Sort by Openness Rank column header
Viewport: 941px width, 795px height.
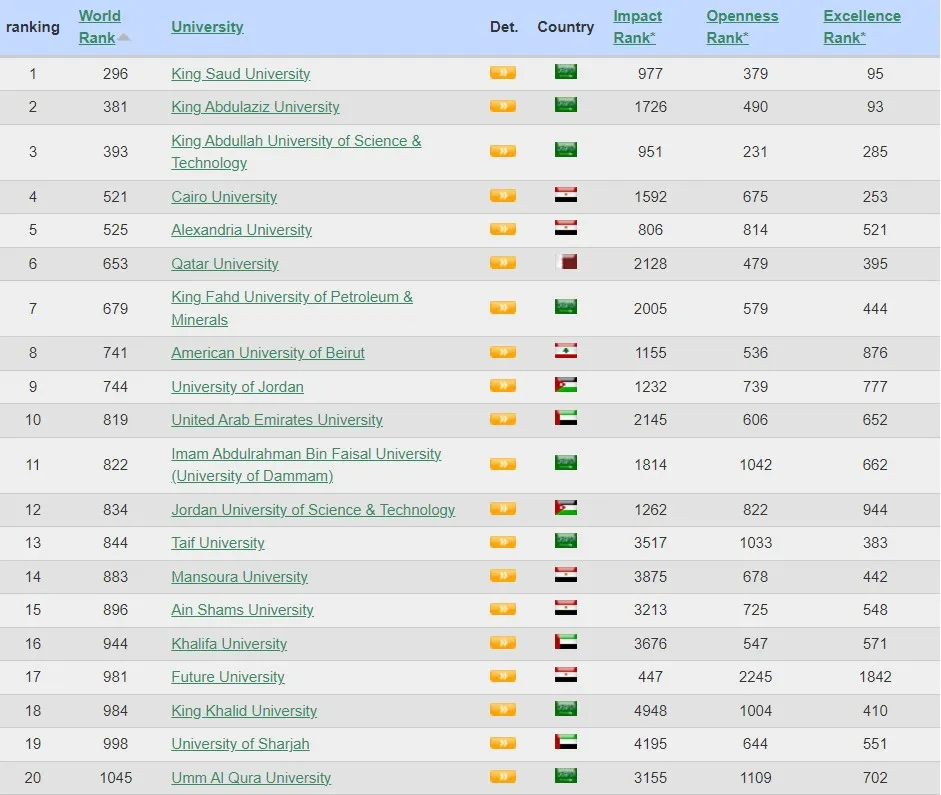click(742, 26)
